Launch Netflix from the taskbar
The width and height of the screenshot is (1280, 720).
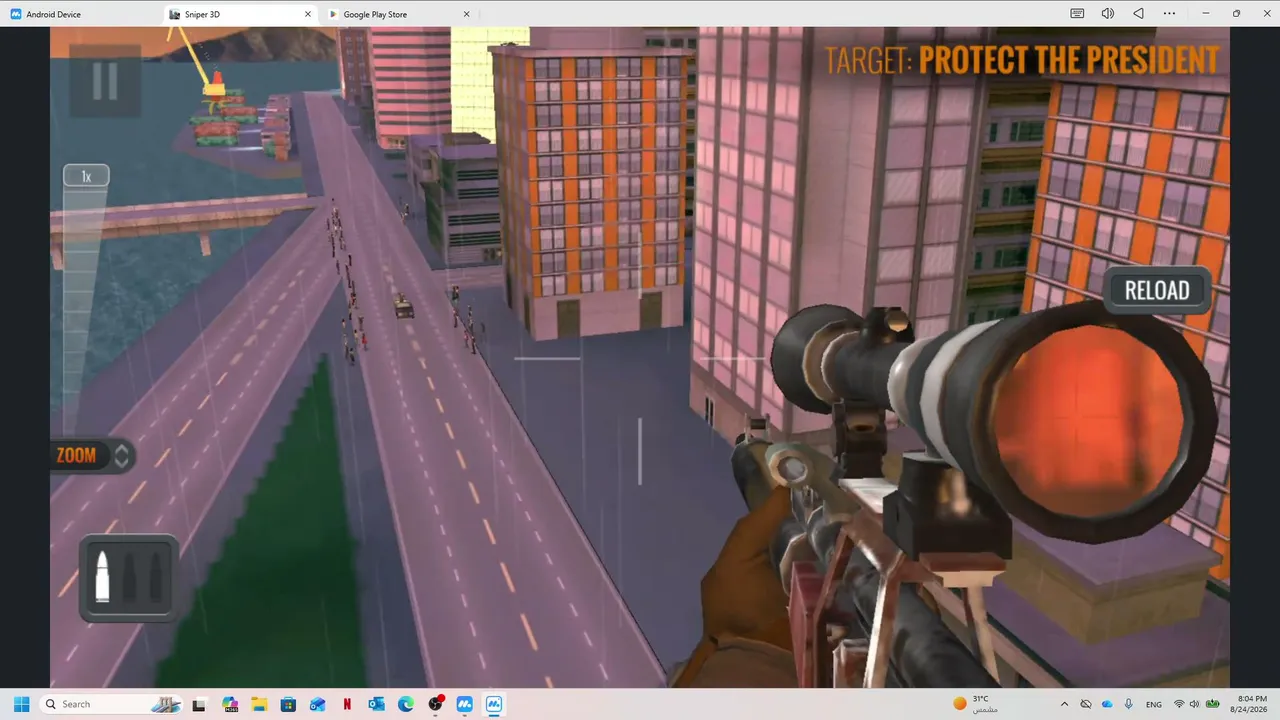(x=347, y=704)
